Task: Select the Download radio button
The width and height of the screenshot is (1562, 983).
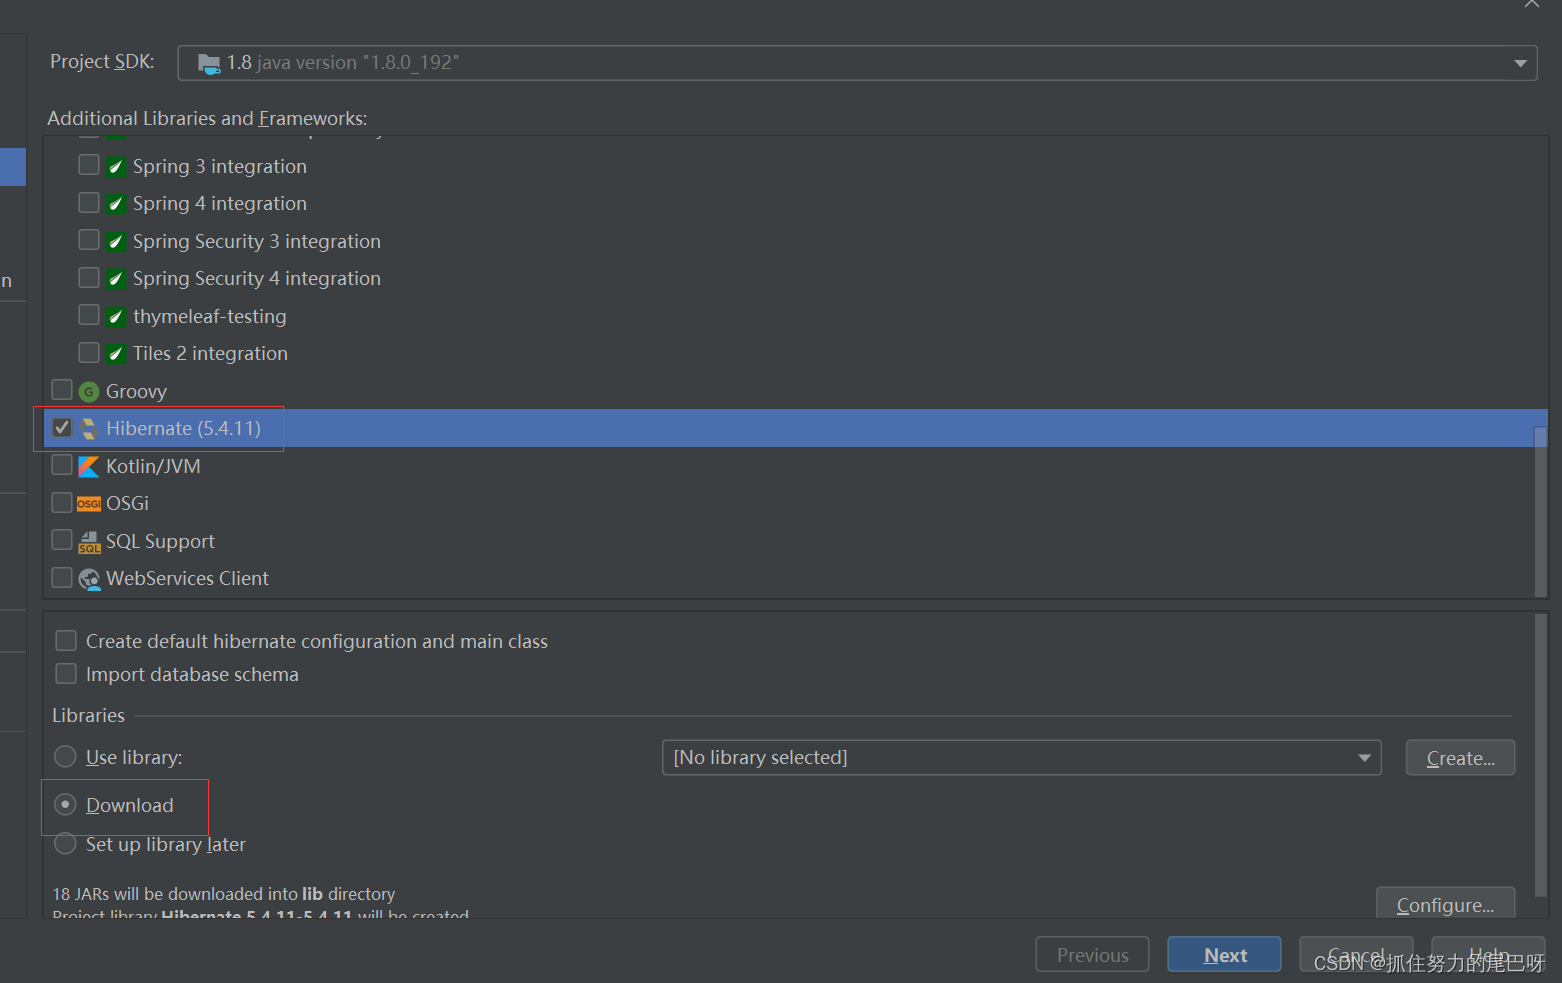Action: coord(65,805)
